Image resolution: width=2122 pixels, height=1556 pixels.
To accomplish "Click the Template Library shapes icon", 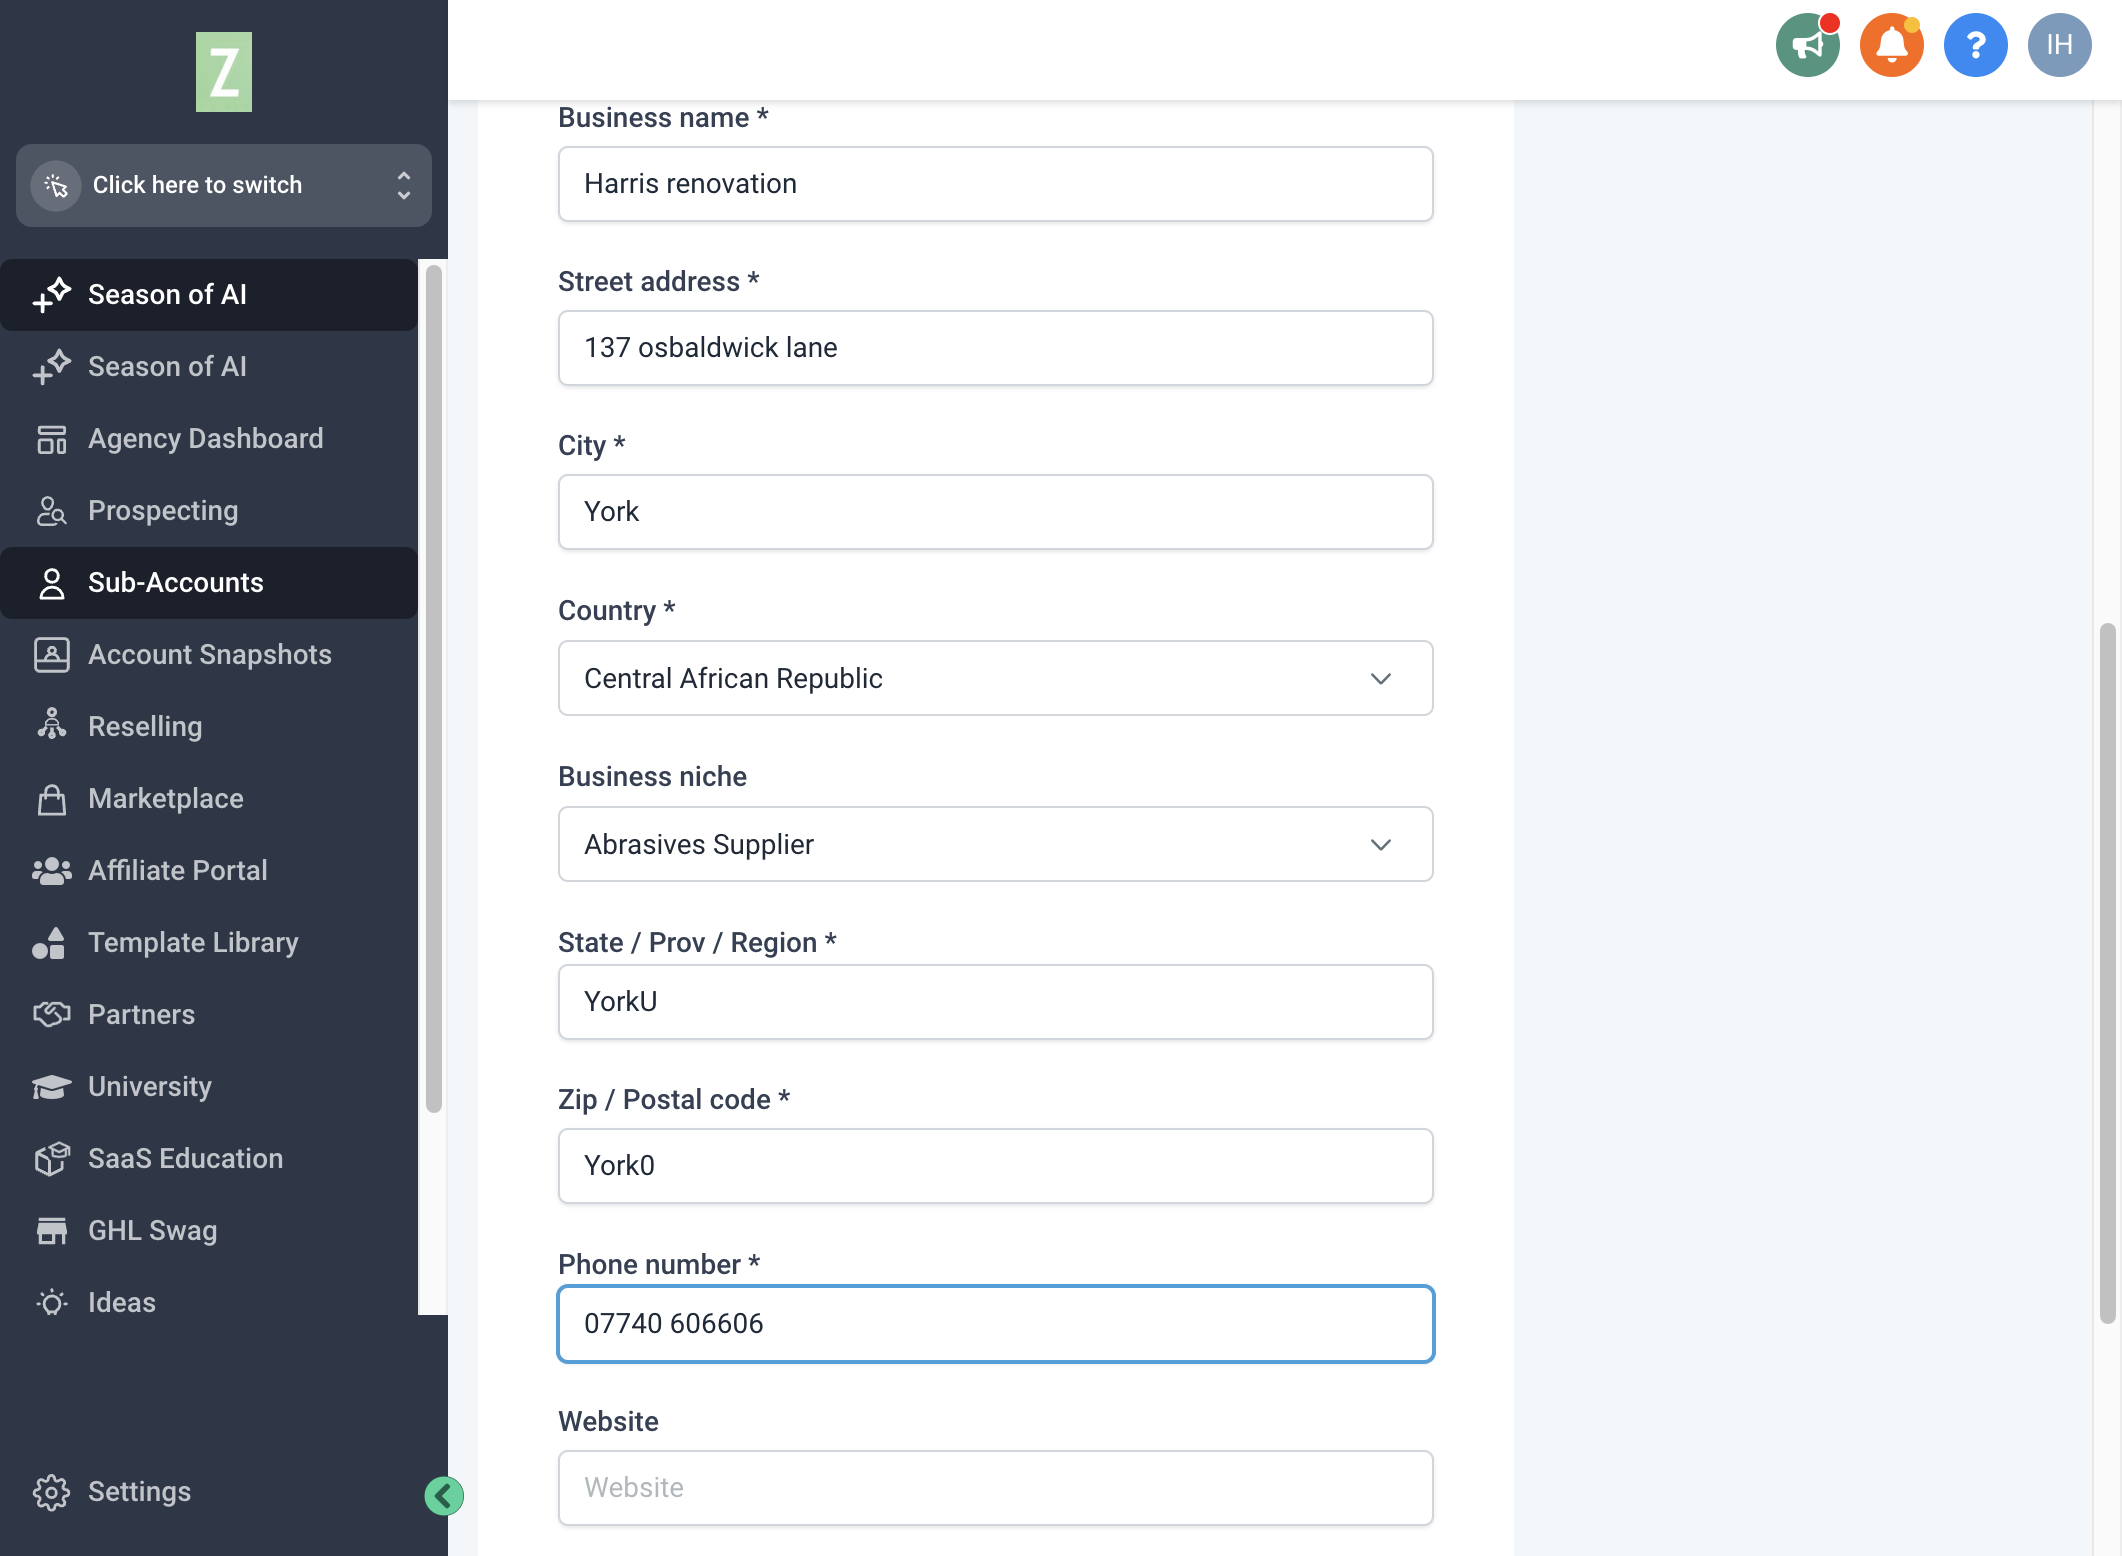I will pyautogui.click(x=49, y=943).
